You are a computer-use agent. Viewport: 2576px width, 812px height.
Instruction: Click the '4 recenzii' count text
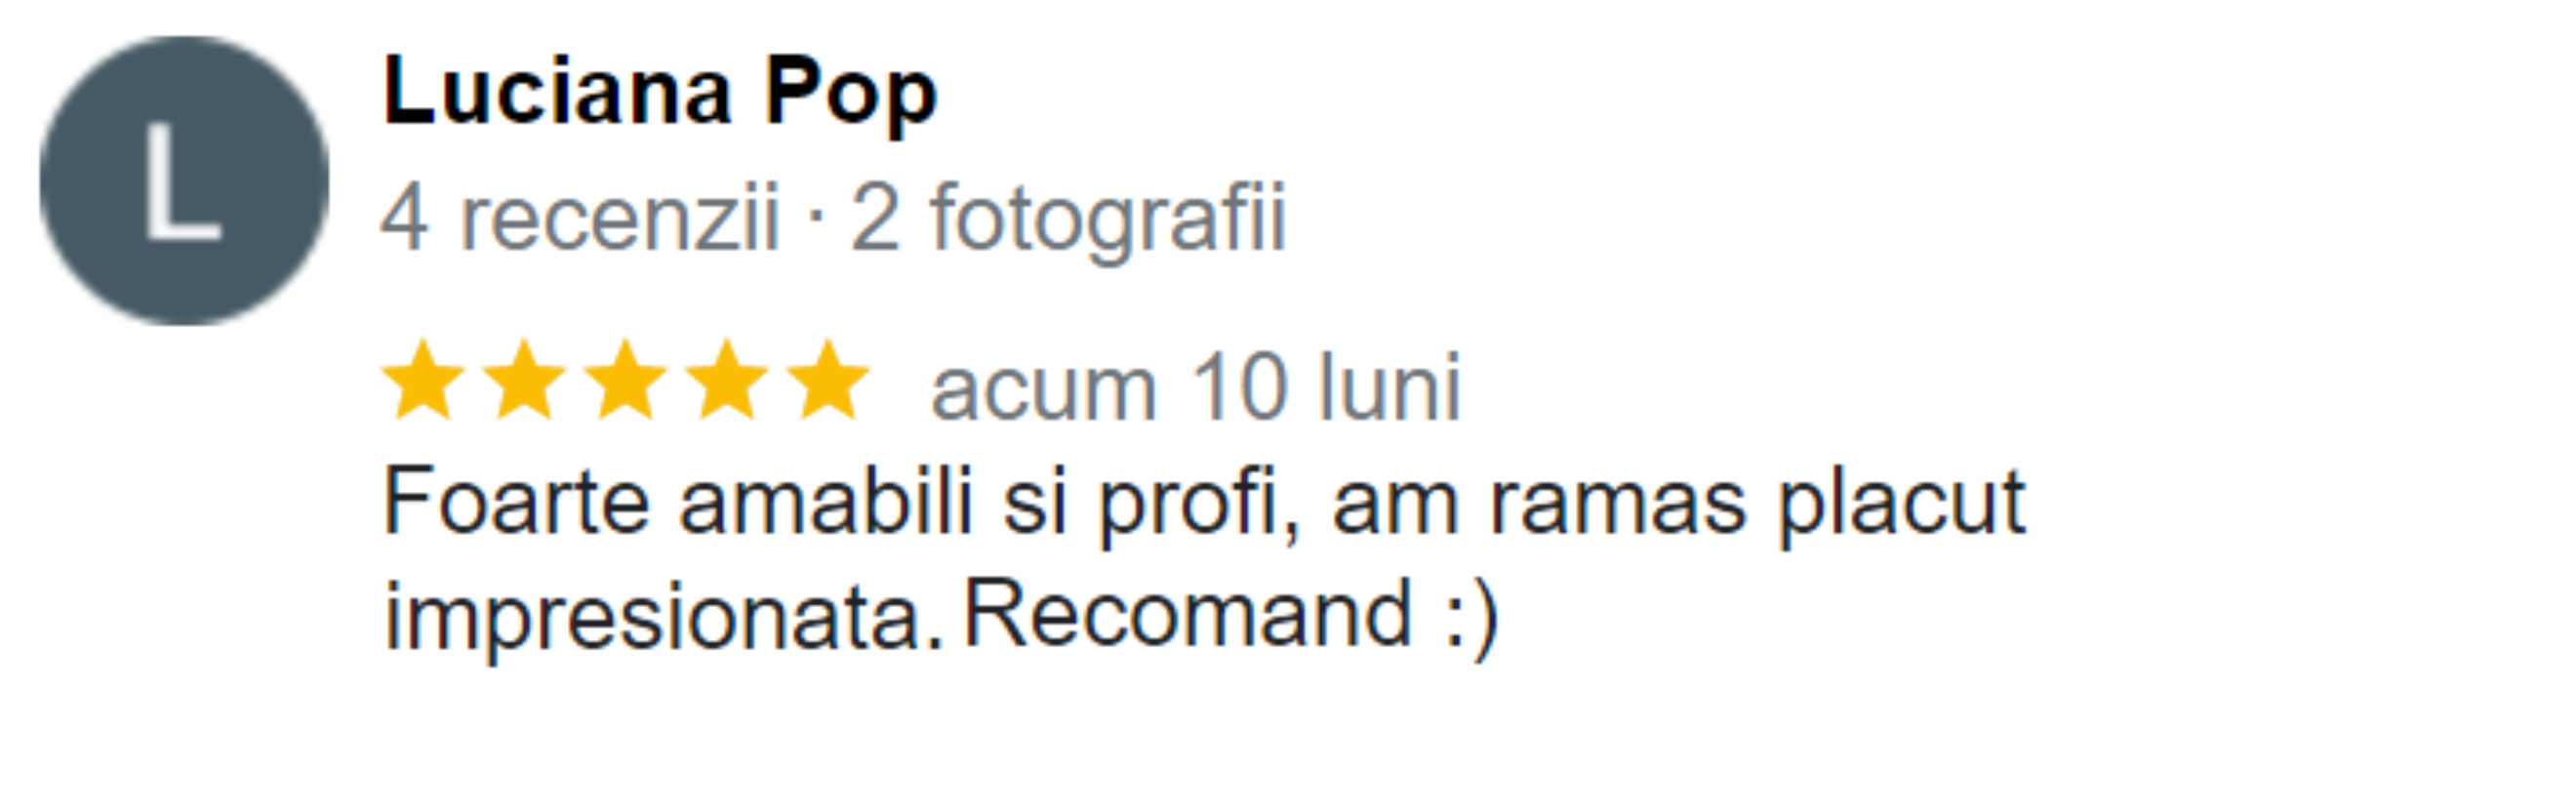[580, 218]
